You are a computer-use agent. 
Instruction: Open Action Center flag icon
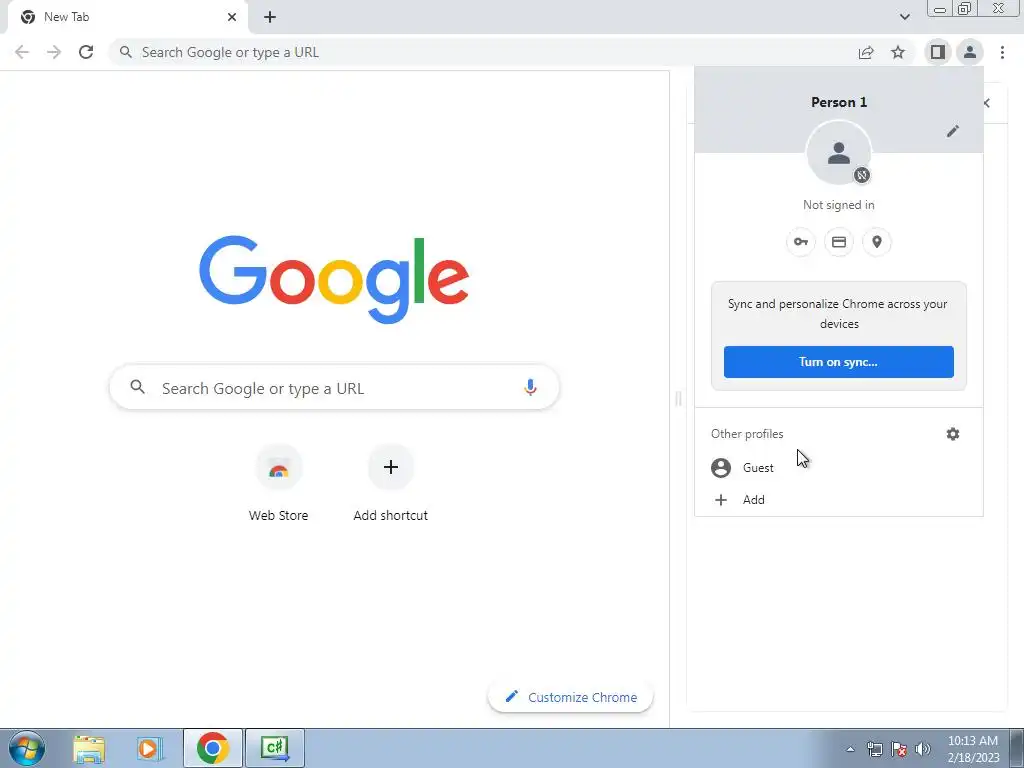tap(899, 749)
